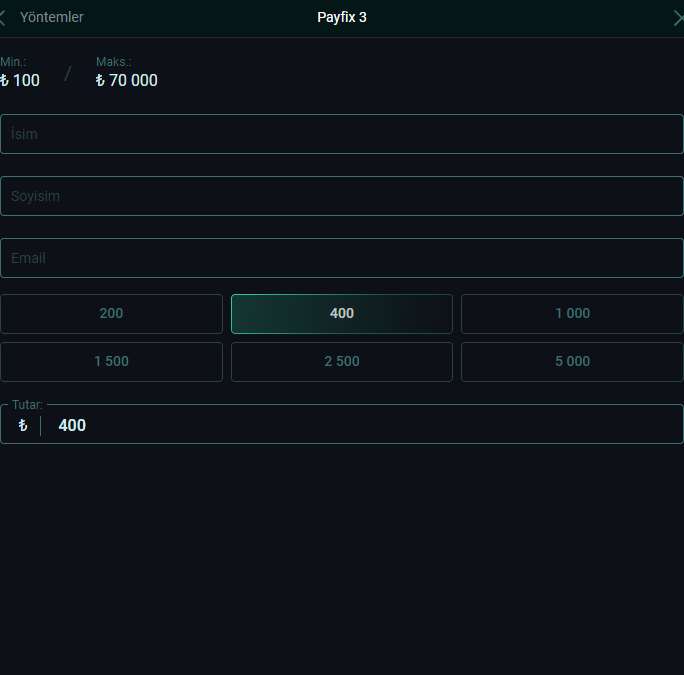Focus the İsim input field

pyautogui.click(x=342, y=134)
